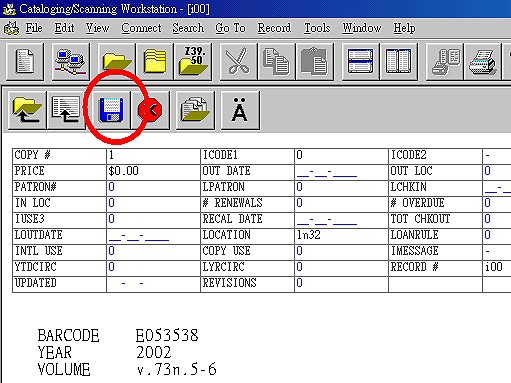This screenshot has height=383, width=511.
Task: Click the document with up arrow icon
Action: [x=66, y=110]
